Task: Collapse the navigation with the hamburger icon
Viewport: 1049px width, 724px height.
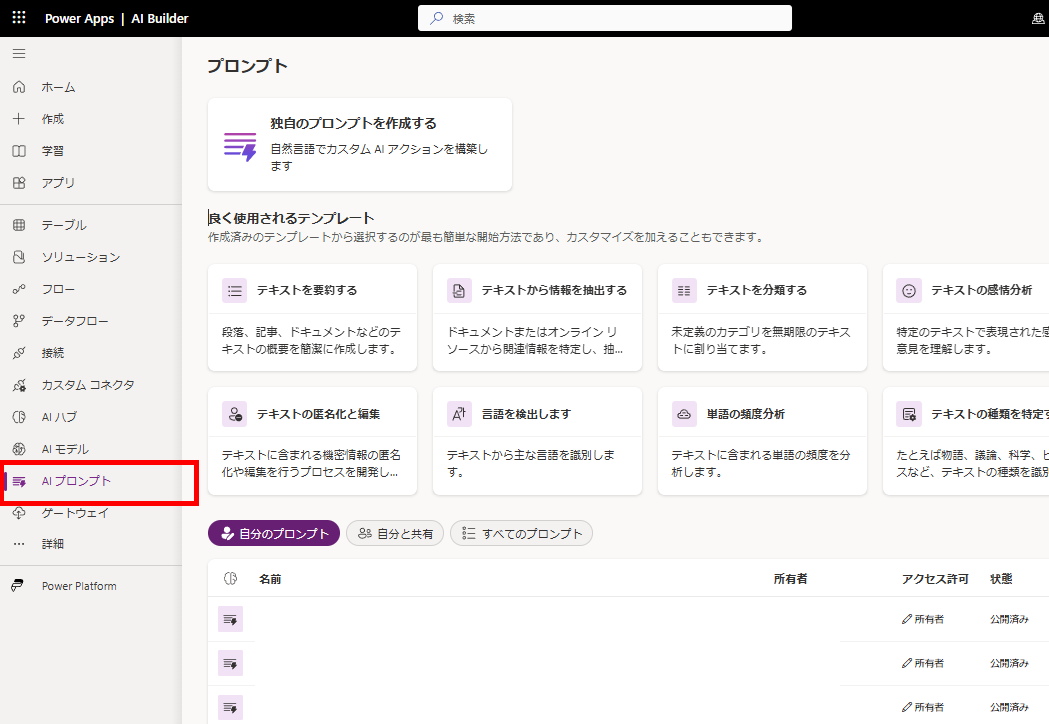Action: click(18, 54)
